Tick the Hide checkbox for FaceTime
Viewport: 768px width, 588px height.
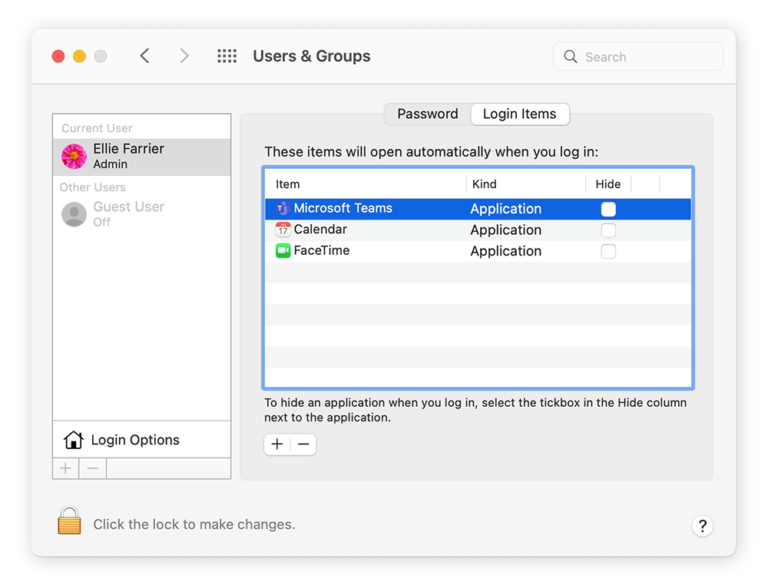coord(608,251)
